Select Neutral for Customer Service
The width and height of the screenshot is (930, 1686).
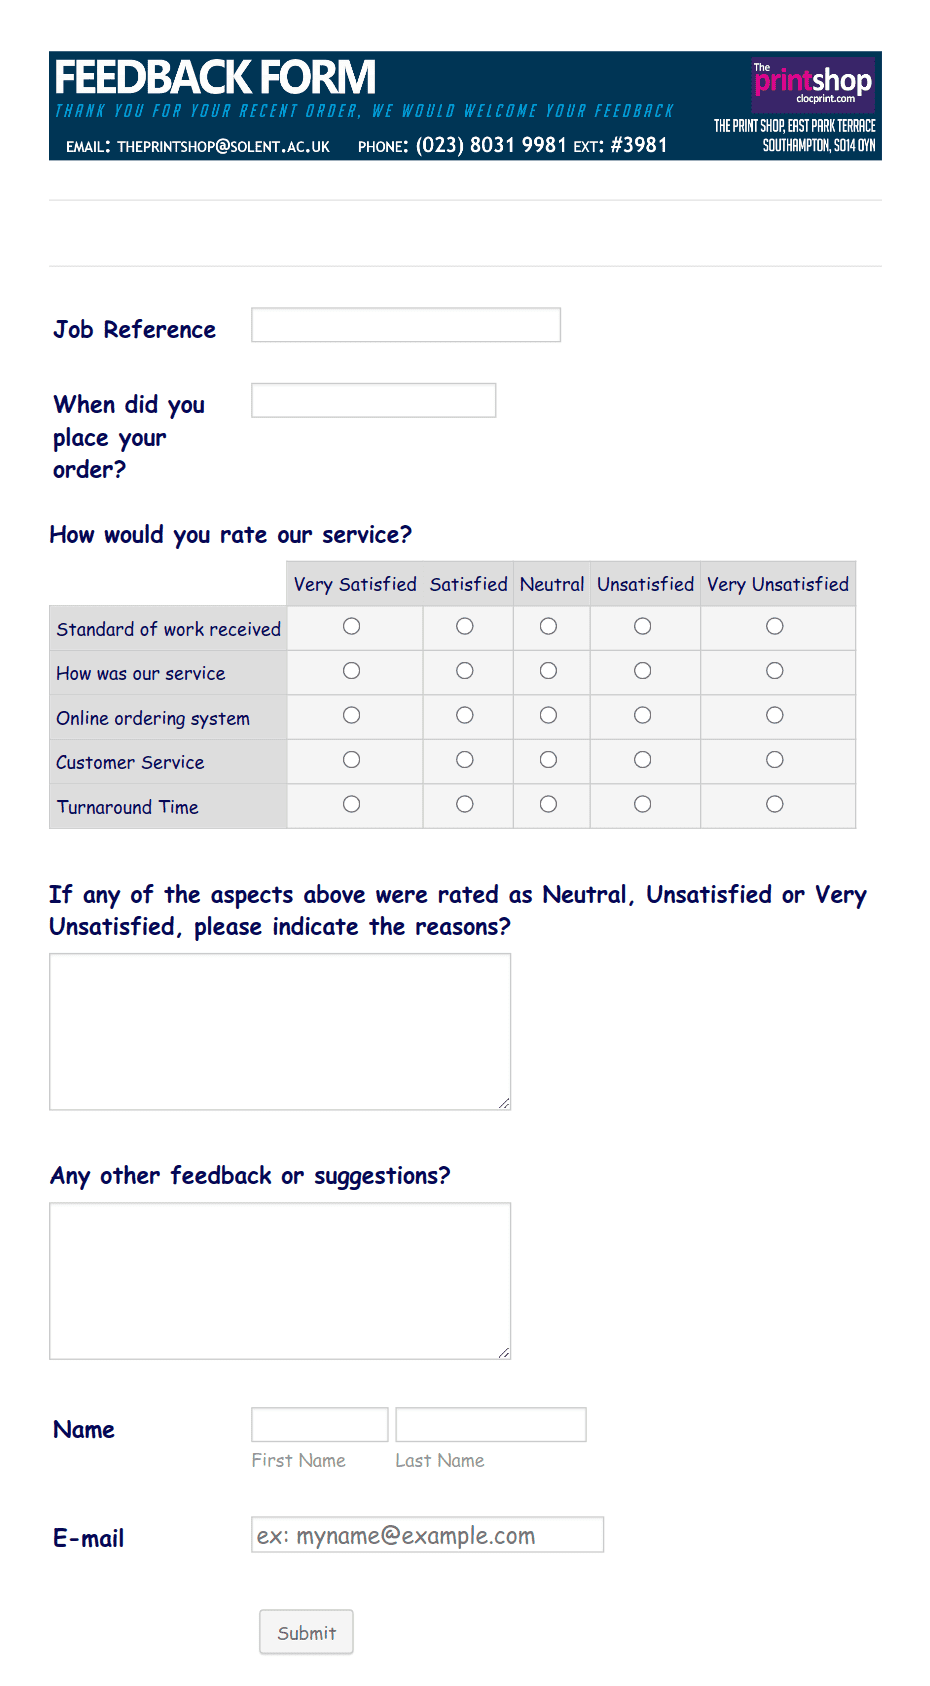pos(548,760)
